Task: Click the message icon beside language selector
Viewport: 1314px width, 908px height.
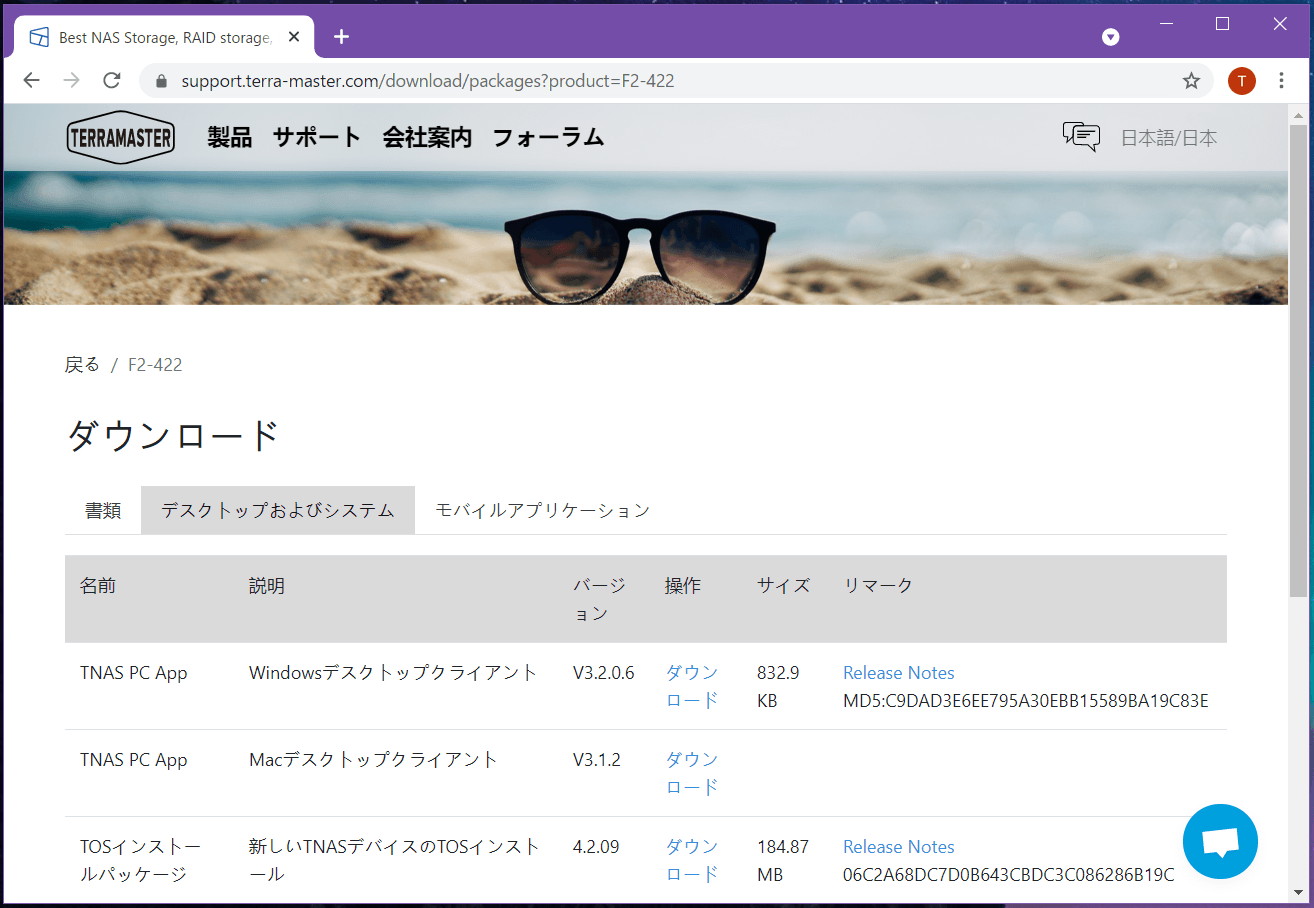Action: click(x=1081, y=137)
